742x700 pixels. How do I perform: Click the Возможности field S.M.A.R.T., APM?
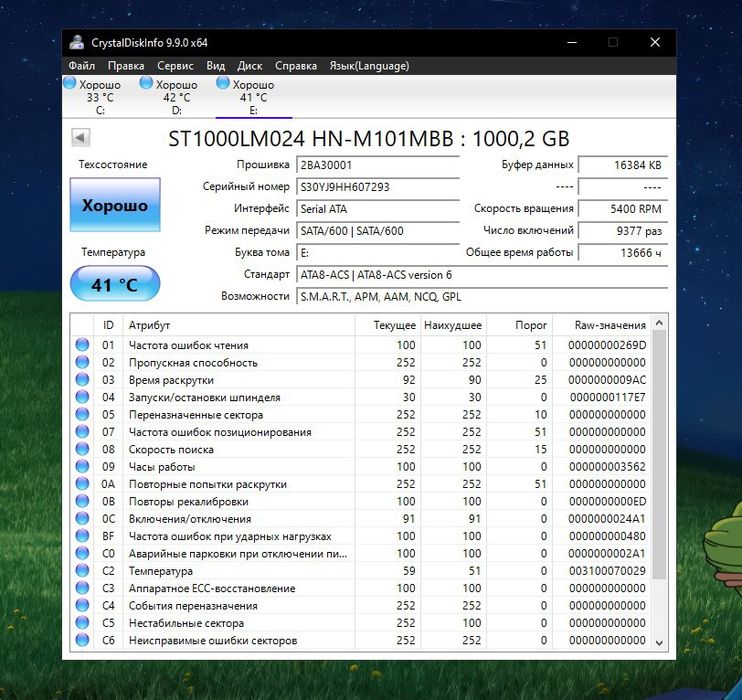click(482, 297)
